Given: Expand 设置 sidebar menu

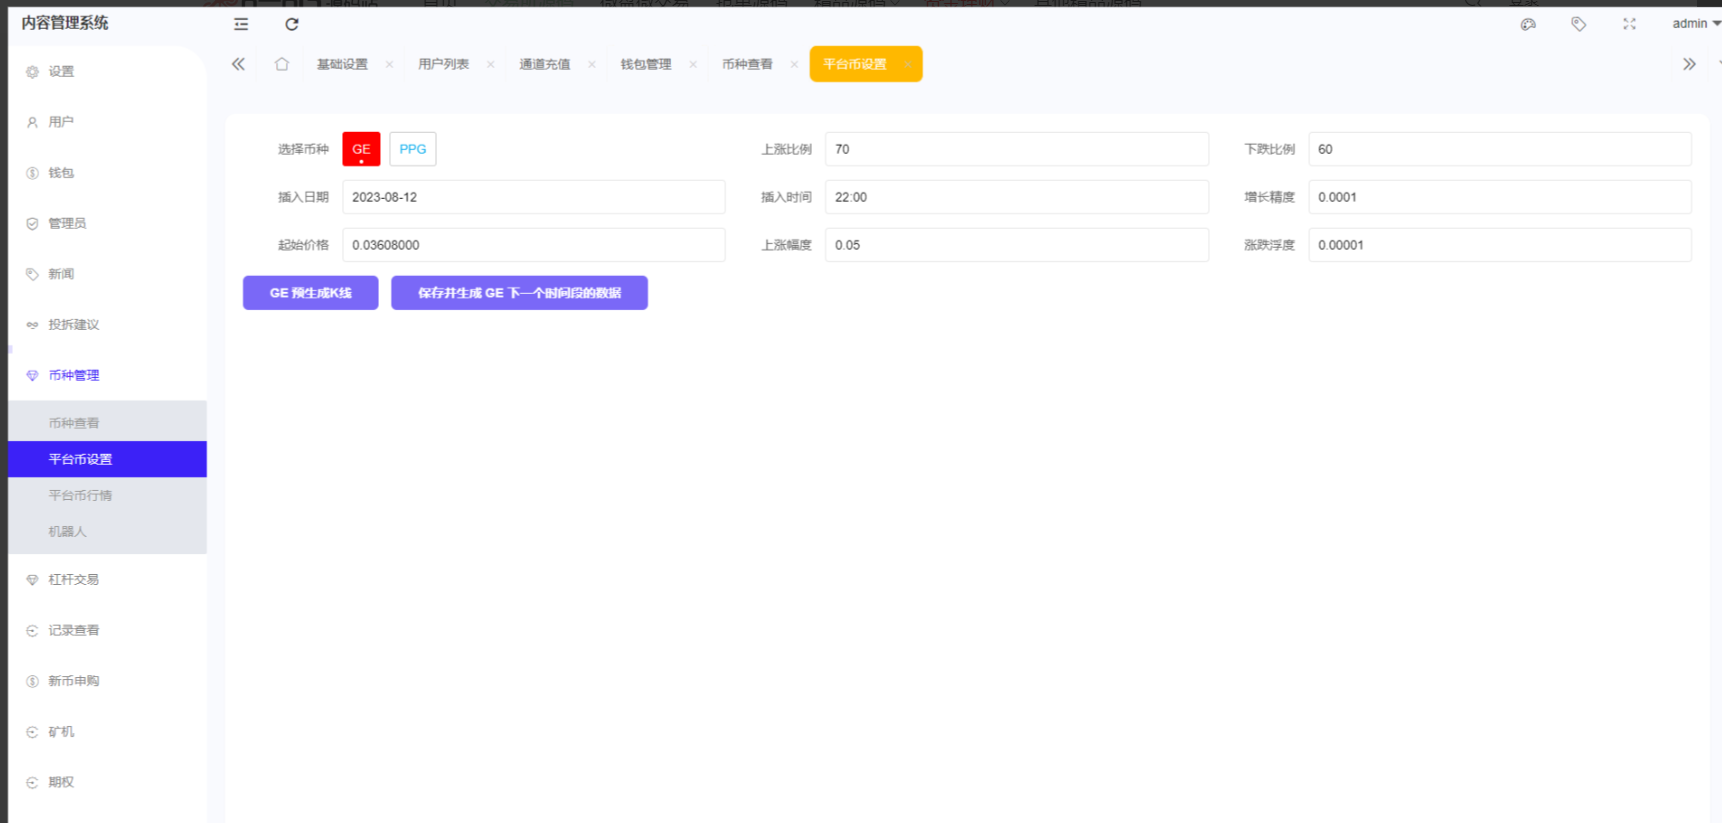Looking at the screenshot, I should [x=107, y=71].
